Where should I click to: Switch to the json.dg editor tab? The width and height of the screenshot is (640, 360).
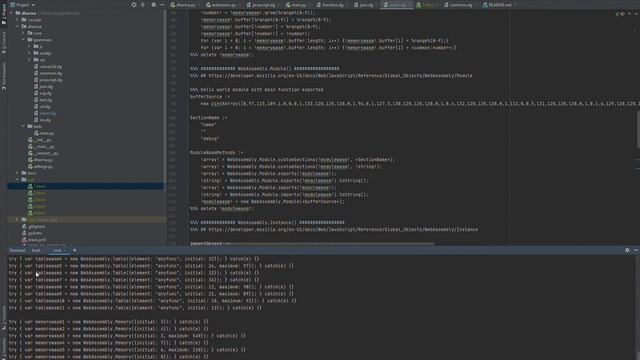[x=364, y=5]
